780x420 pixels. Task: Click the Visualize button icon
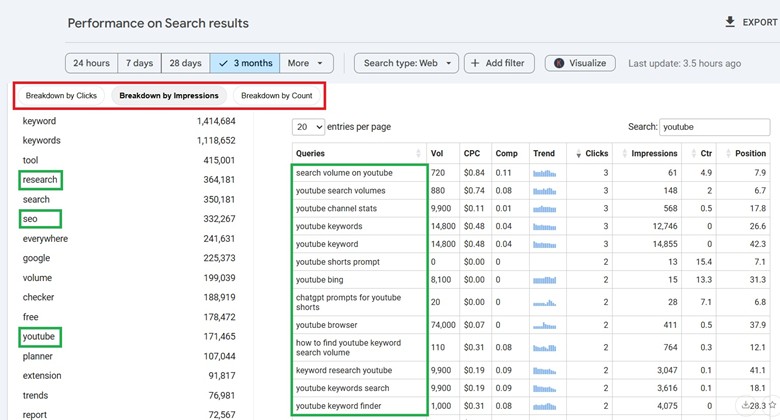560,63
